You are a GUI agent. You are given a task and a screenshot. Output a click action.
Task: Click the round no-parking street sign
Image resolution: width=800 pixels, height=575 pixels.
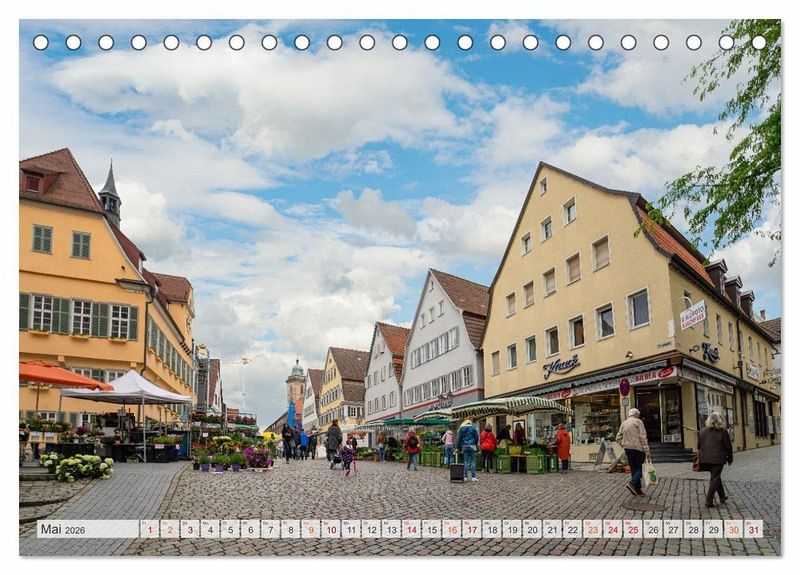point(625,387)
